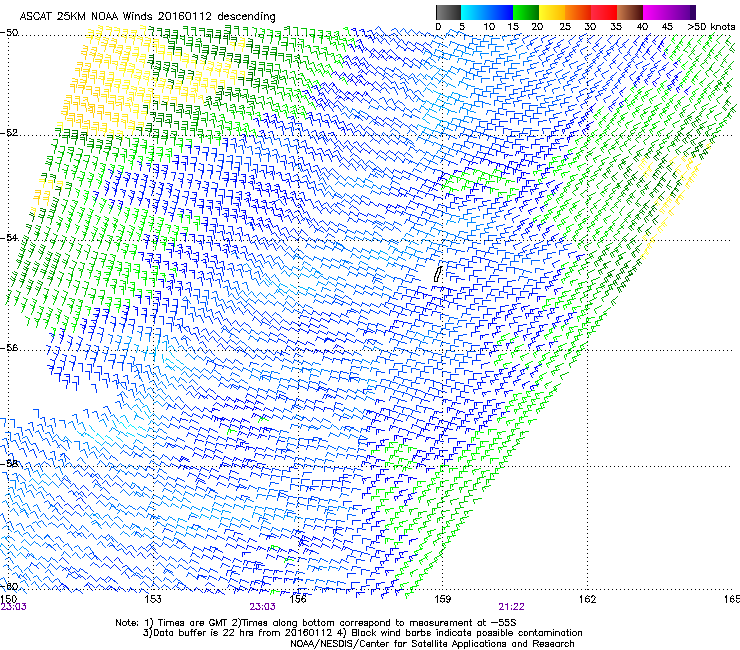
Task: Click the '-56' latitude label
Action: coord(9,347)
